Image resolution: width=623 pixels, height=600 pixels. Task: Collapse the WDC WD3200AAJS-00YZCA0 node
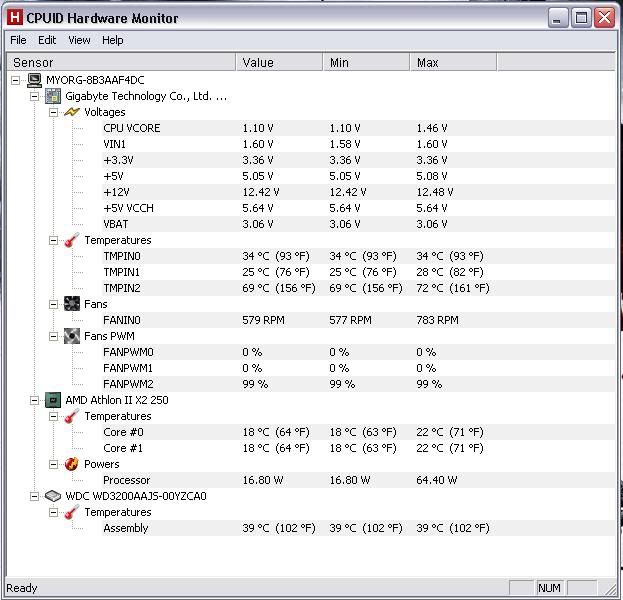(x=35, y=496)
